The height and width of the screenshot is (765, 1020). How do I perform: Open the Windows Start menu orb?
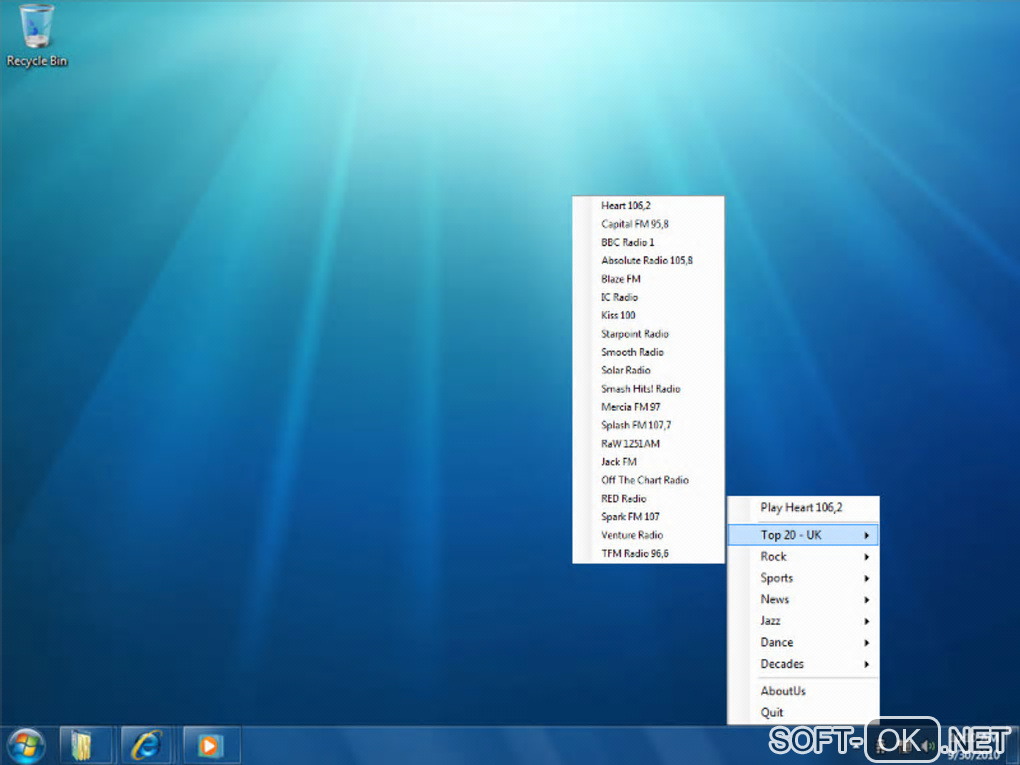(x=26, y=745)
